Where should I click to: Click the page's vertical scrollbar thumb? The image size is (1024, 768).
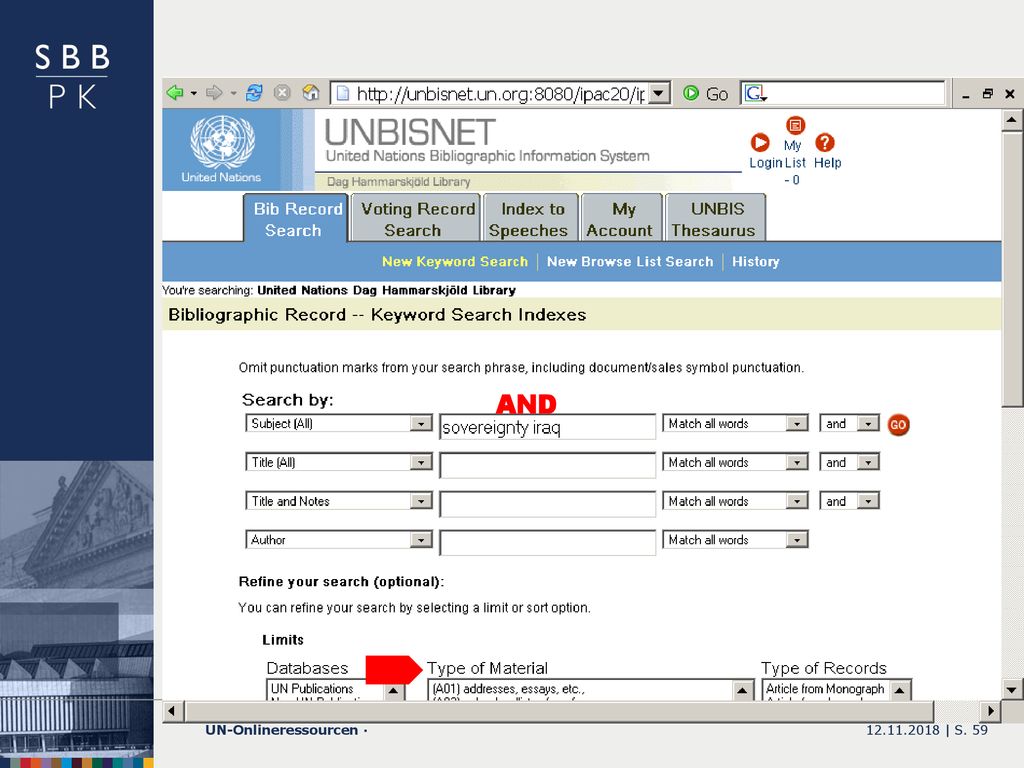point(1012,269)
